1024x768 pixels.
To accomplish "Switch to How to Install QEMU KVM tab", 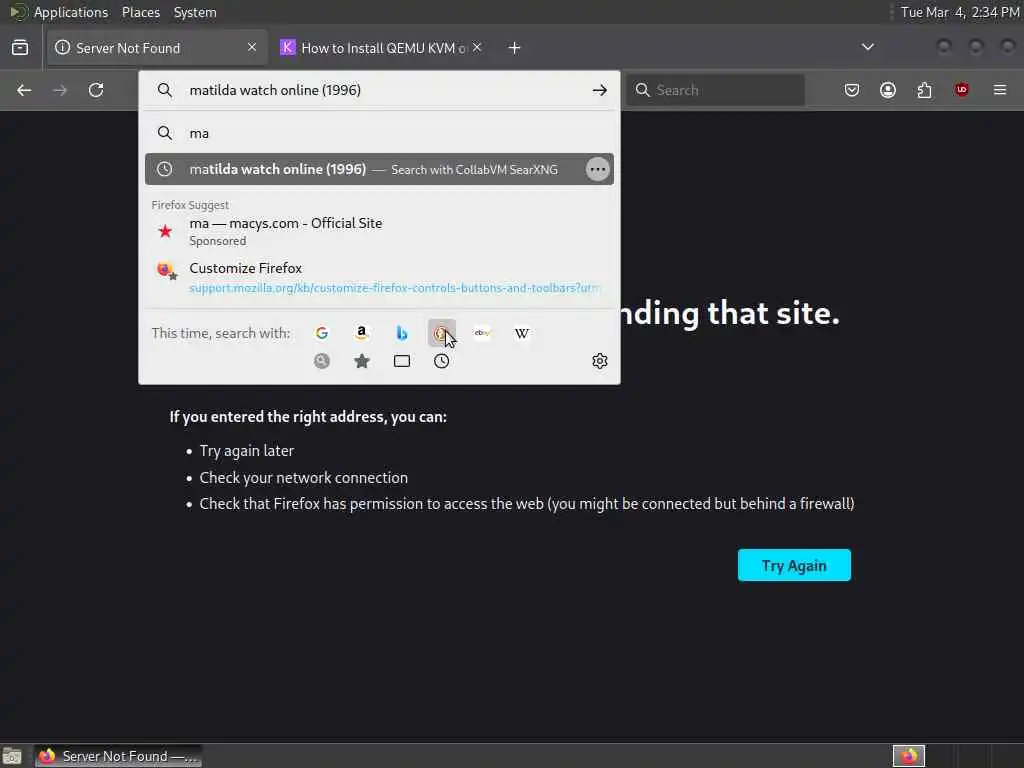I will click(381, 48).
